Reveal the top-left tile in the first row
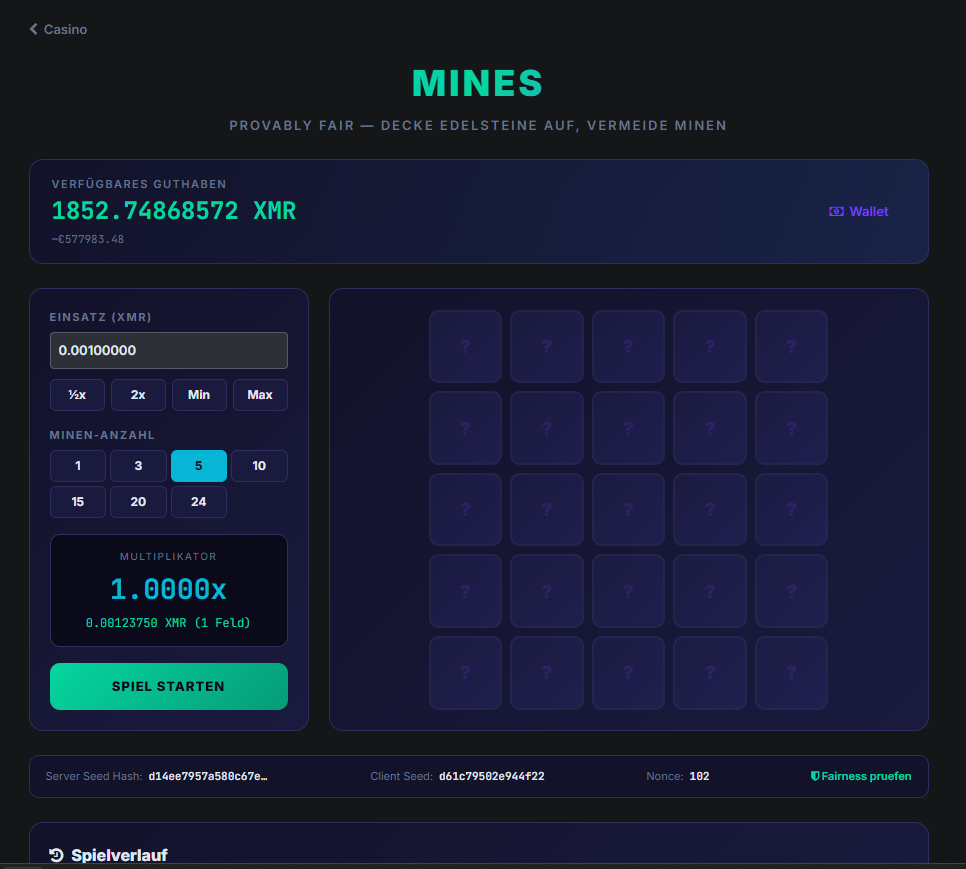This screenshot has width=966, height=869. pyautogui.click(x=465, y=347)
